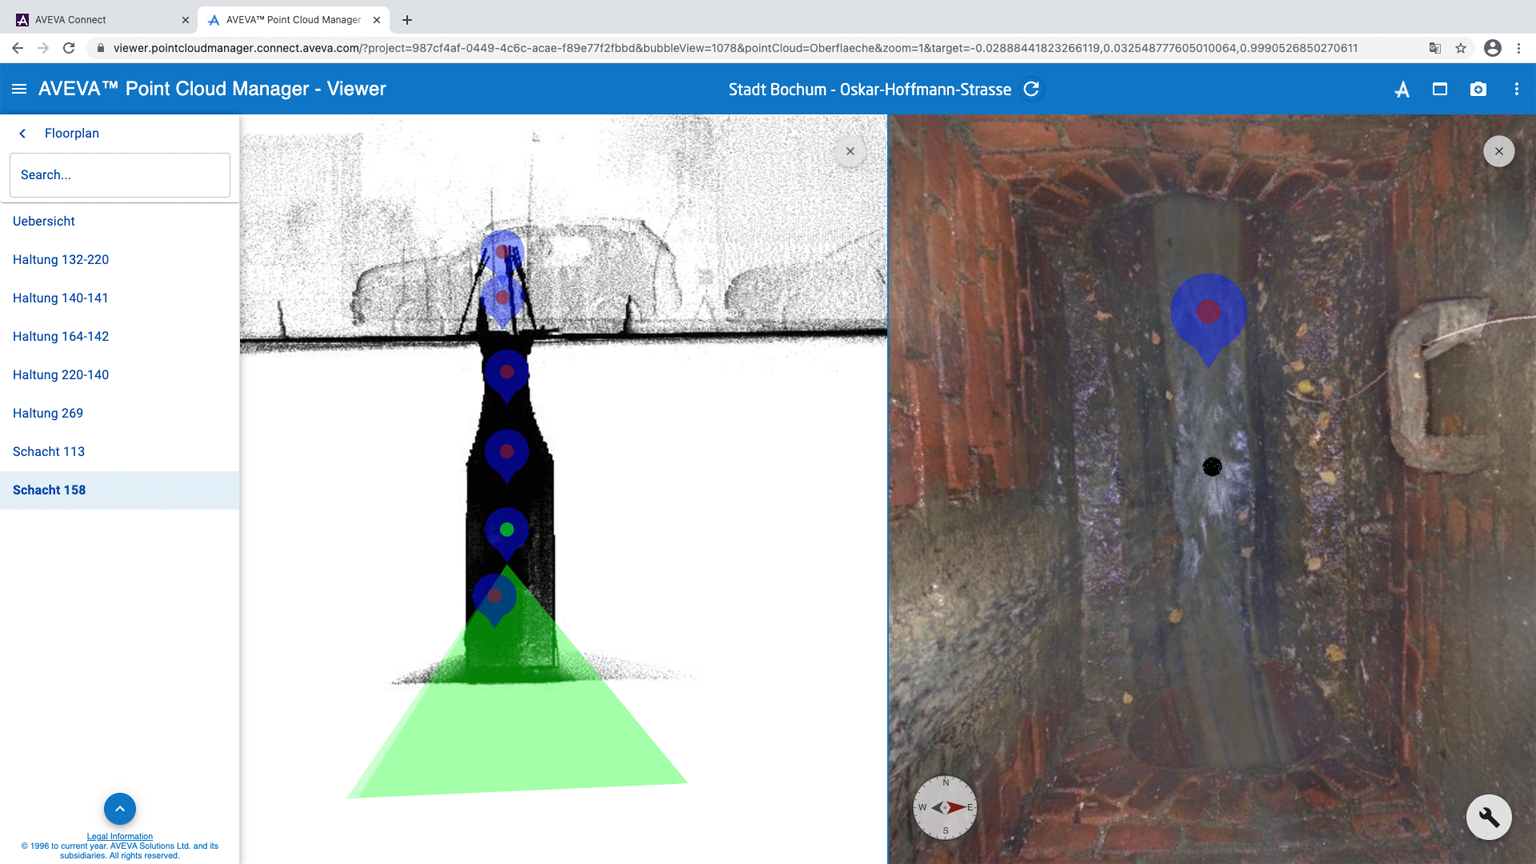
Task: Open the hamburger navigation menu
Action: [x=19, y=89]
